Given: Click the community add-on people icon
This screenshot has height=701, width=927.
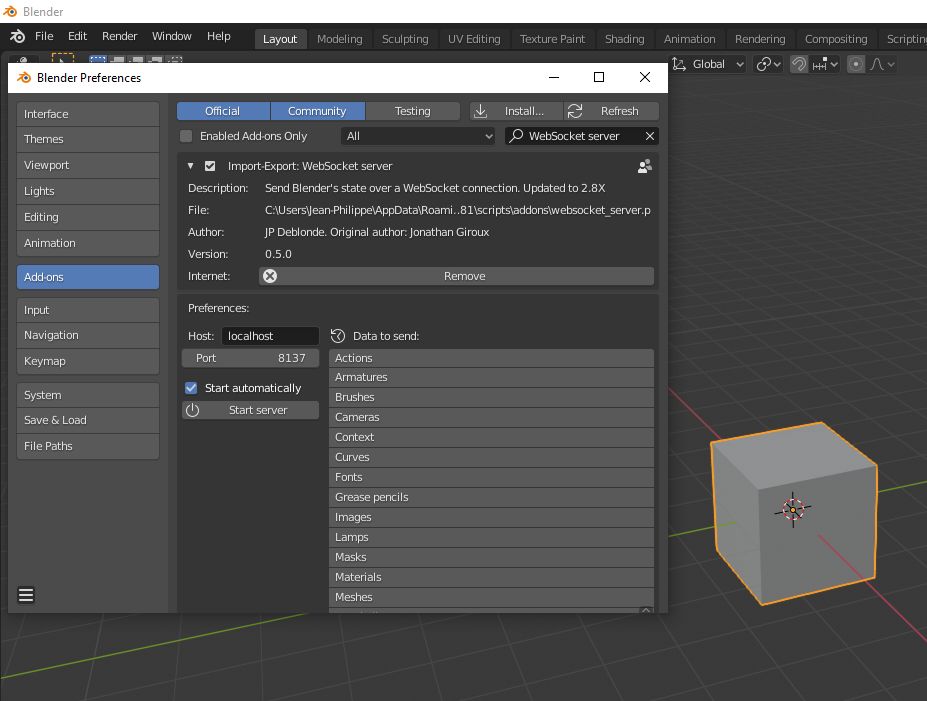Looking at the screenshot, I should pos(644,166).
